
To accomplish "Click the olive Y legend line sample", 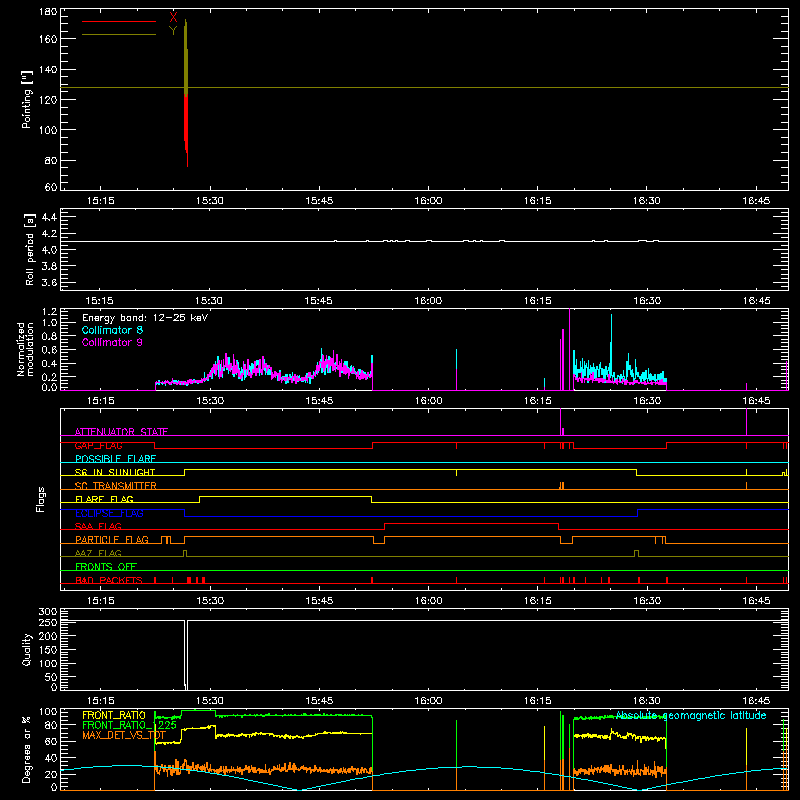I will 119,34.
